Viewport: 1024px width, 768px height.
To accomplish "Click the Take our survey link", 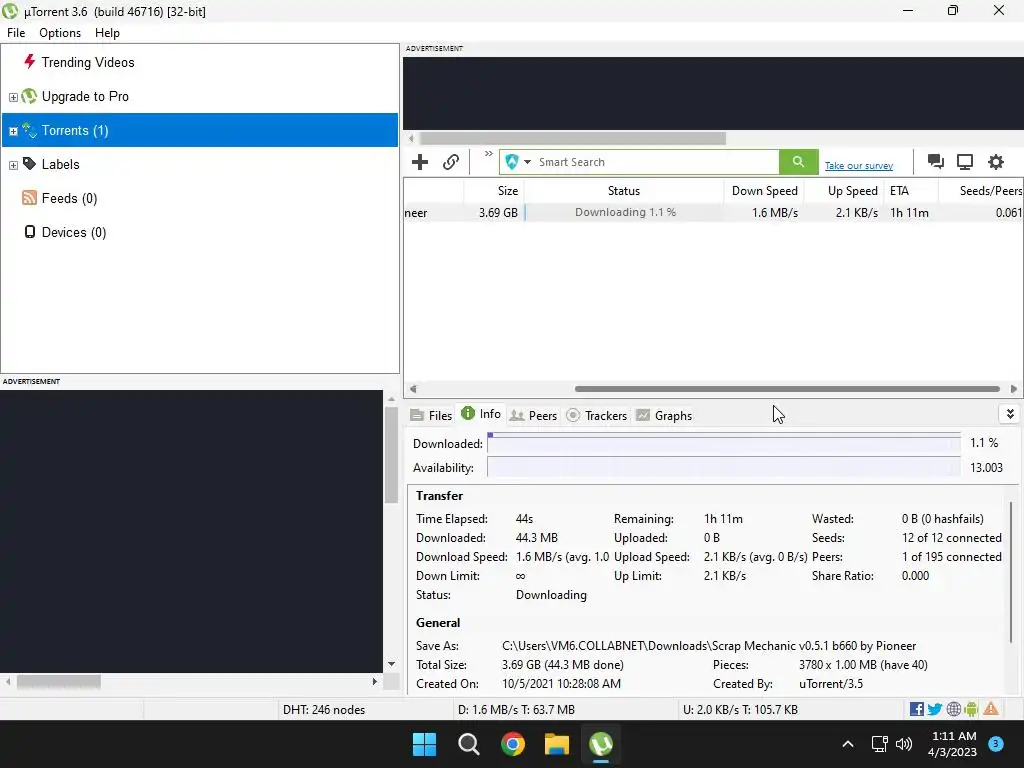I will pos(859,166).
